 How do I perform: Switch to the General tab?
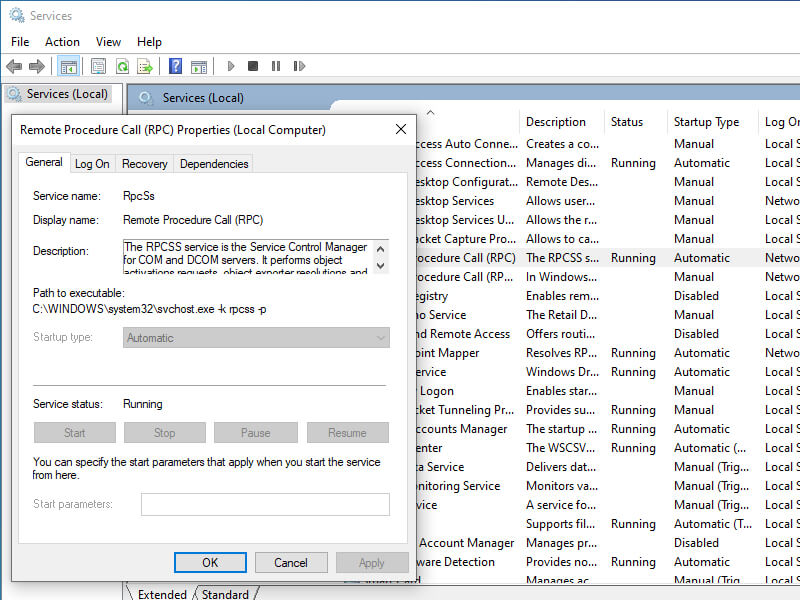[x=44, y=162]
